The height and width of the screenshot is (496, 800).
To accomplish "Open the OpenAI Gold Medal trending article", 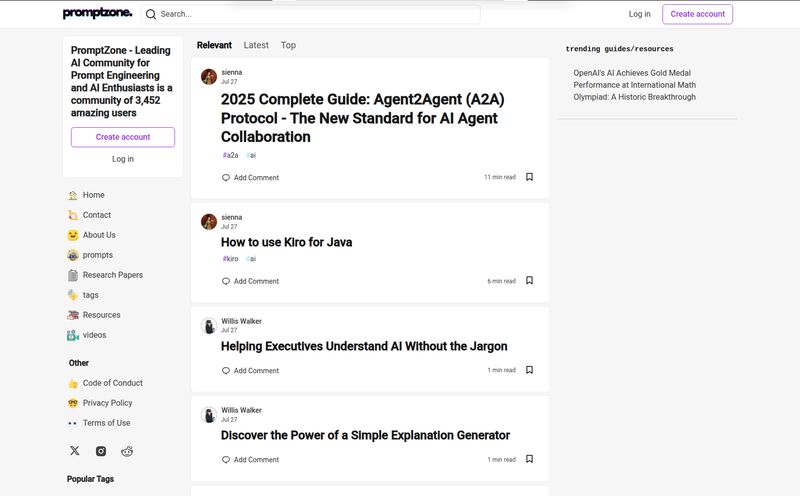I will pos(634,85).
